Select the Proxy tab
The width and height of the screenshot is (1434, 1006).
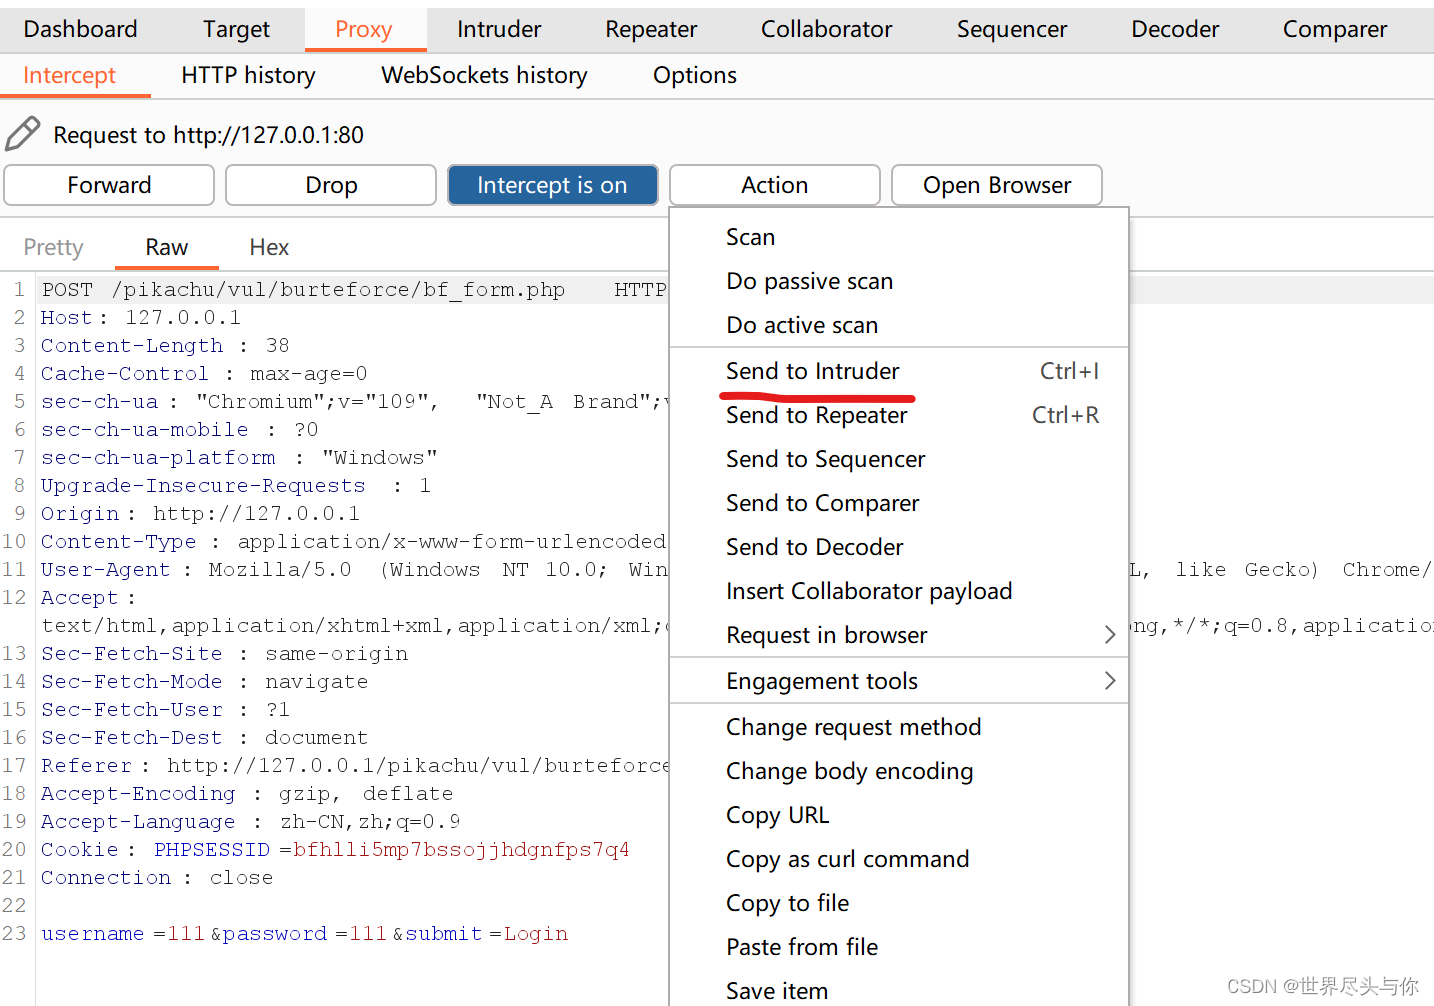coord(364,29)
